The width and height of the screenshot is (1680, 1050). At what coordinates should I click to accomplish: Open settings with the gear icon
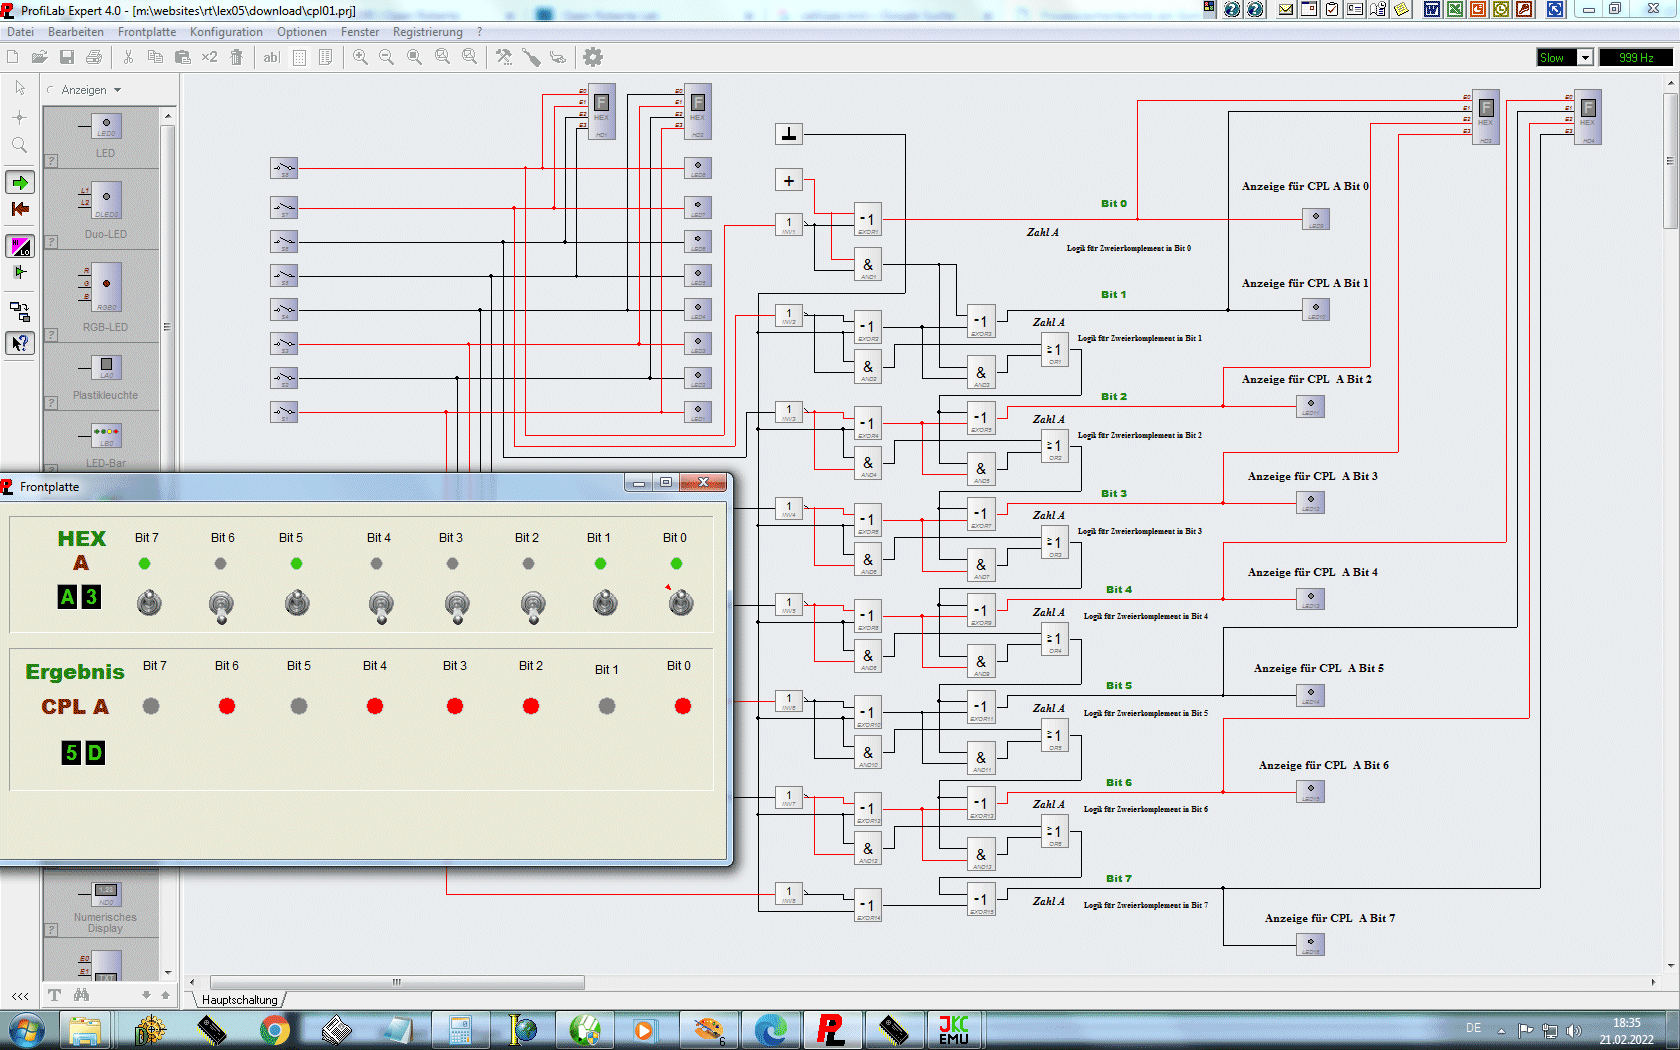(x=593, y=57)
